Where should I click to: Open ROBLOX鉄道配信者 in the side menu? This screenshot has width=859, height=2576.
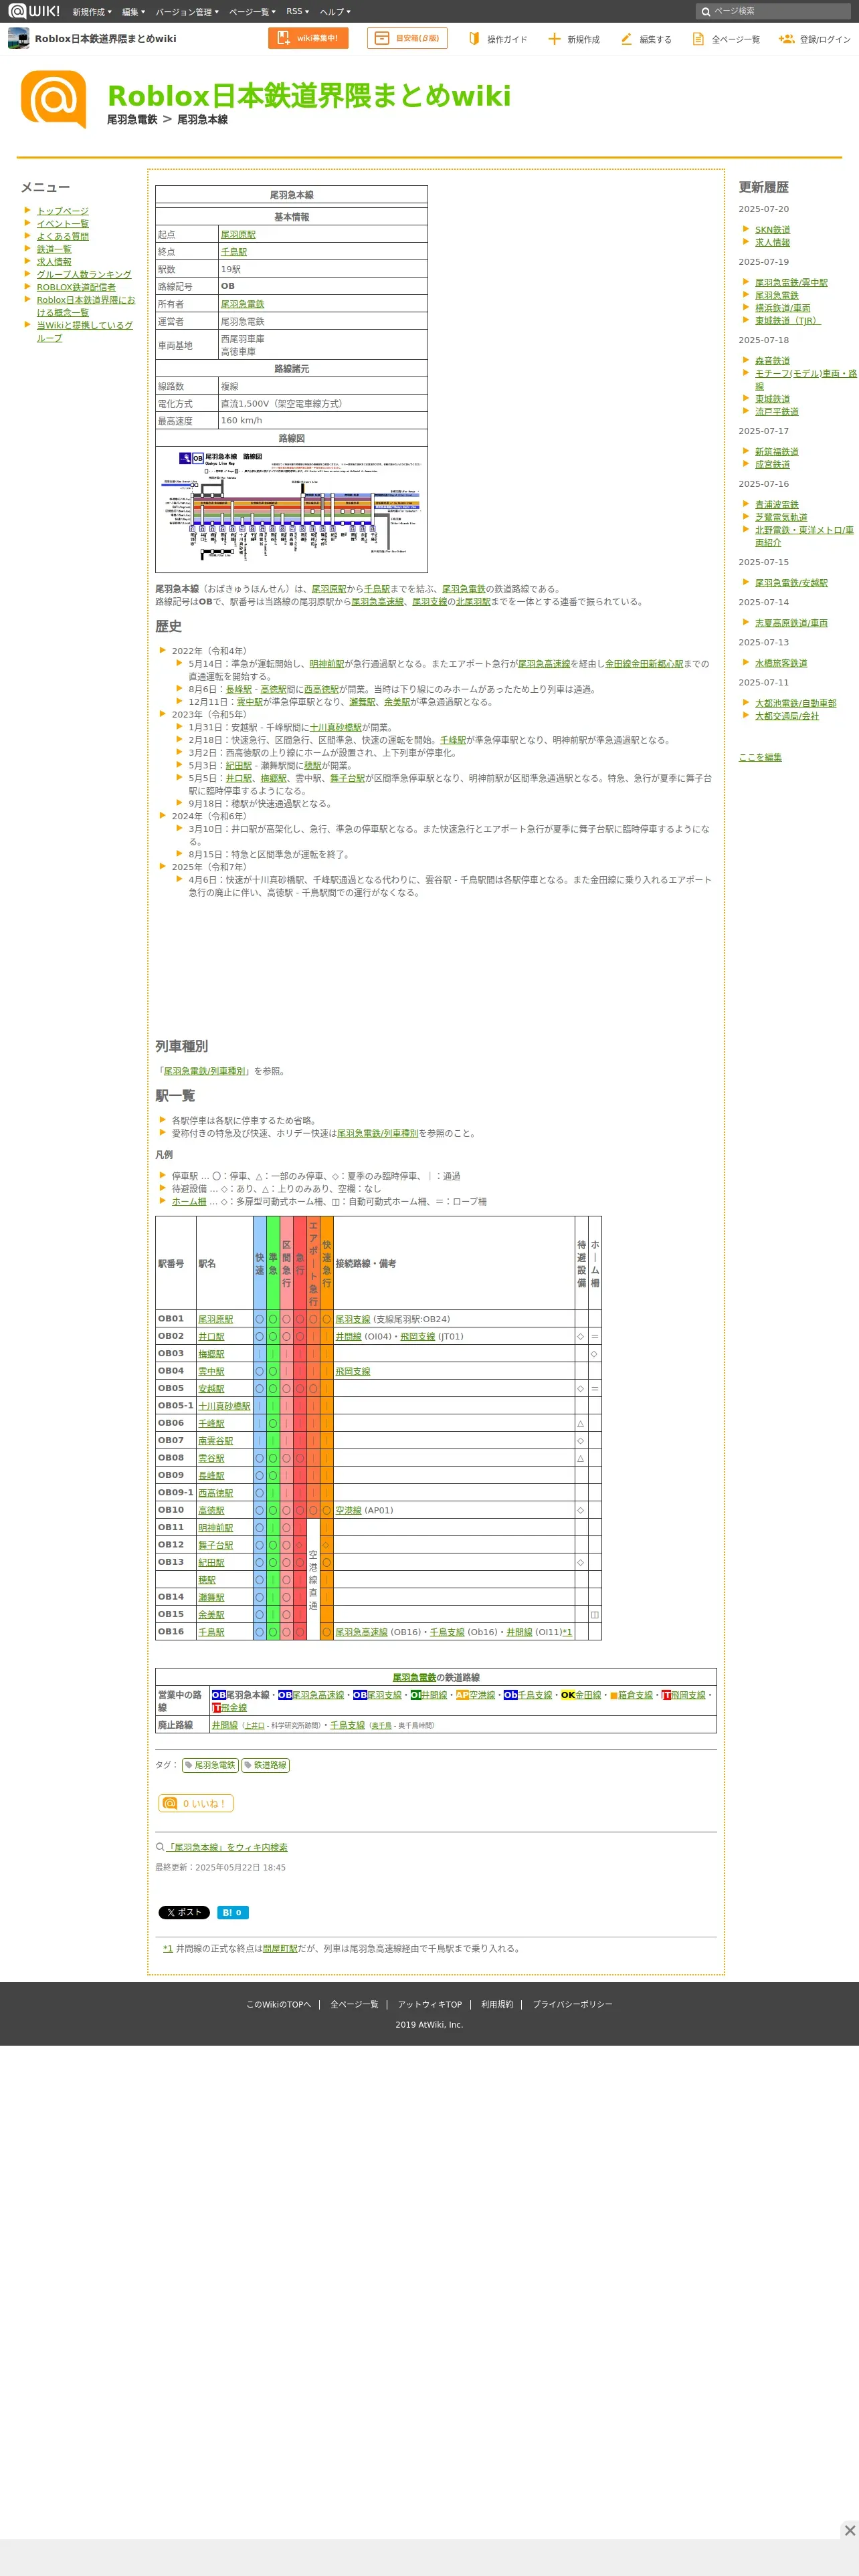[x=76, y=287]
